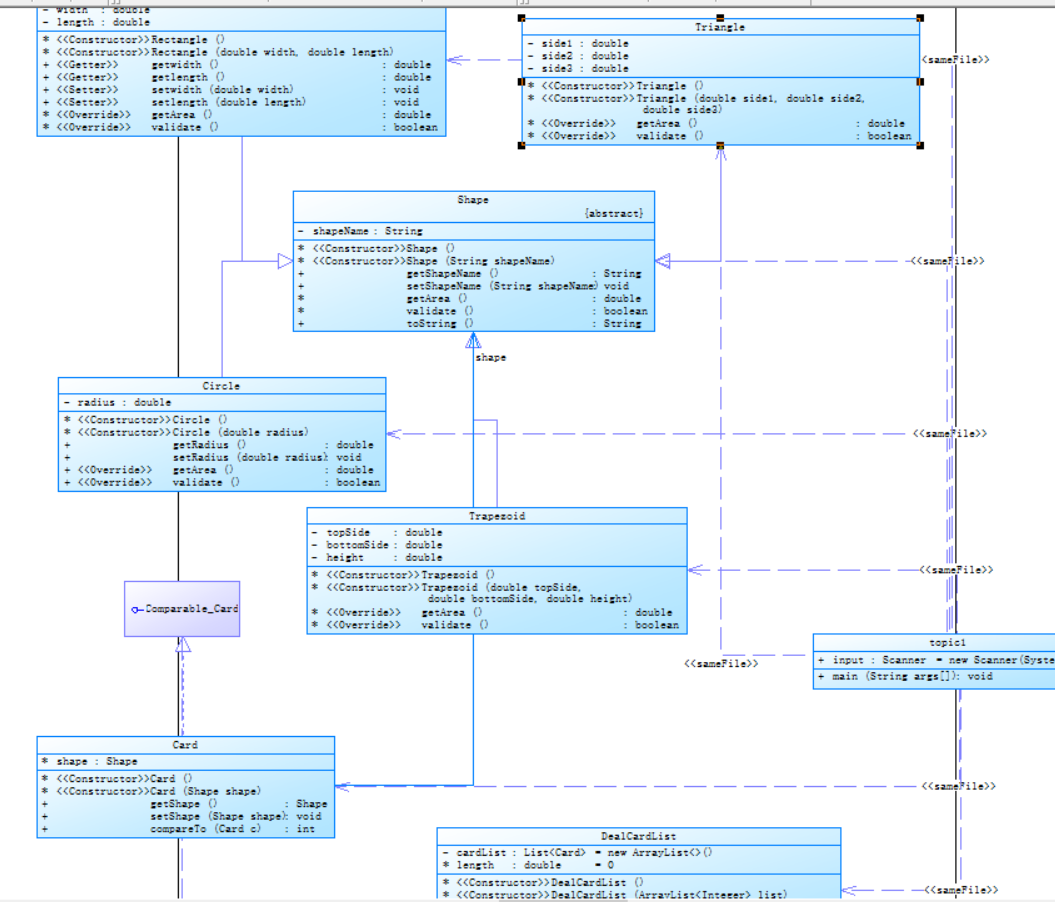Click the Comparable_Card interface lollipop icon
This screenshot has height=902, width=1055.
pyautogui.click(x=136, y=609)
